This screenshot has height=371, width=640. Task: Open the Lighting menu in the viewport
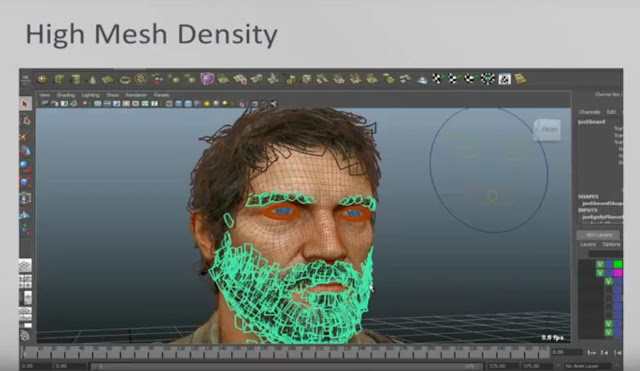pyautogui.click(x=91, y=95)
